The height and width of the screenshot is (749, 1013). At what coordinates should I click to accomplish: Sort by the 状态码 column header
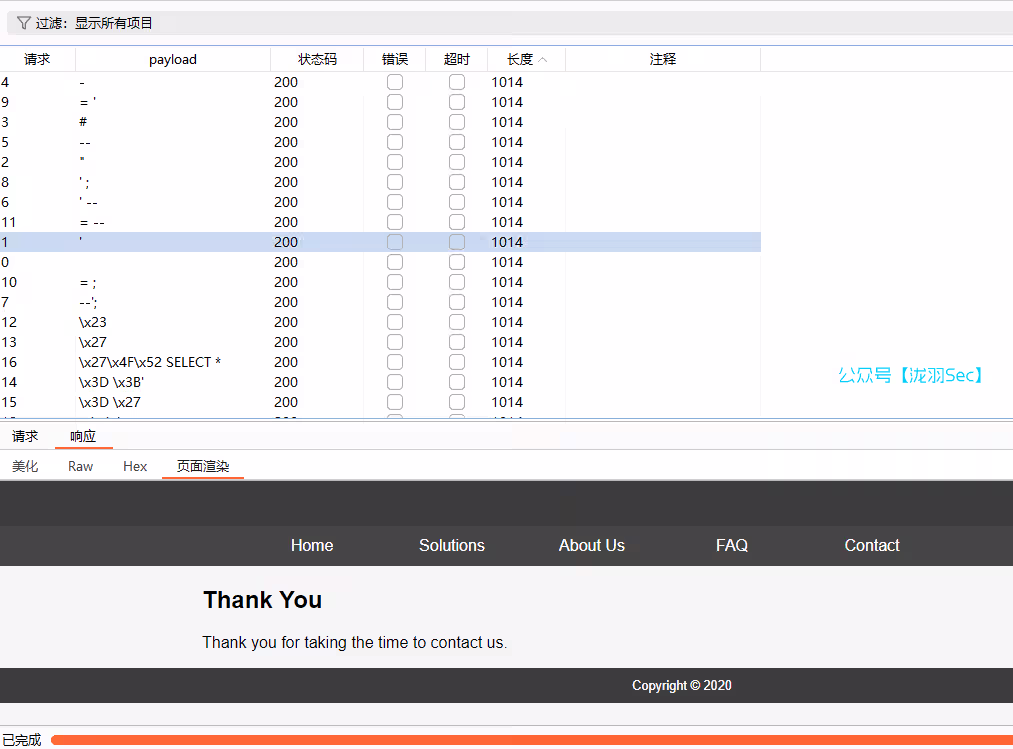(317, 60)
